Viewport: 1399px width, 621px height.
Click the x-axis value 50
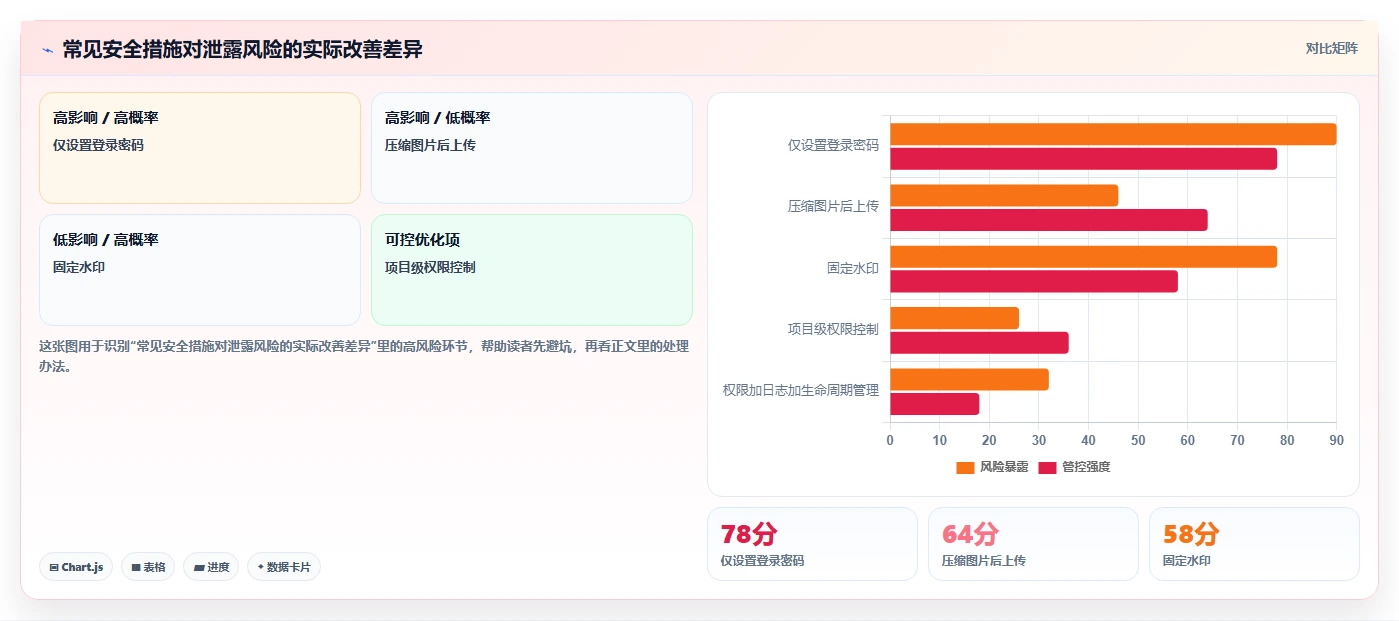click(1138, 440)
